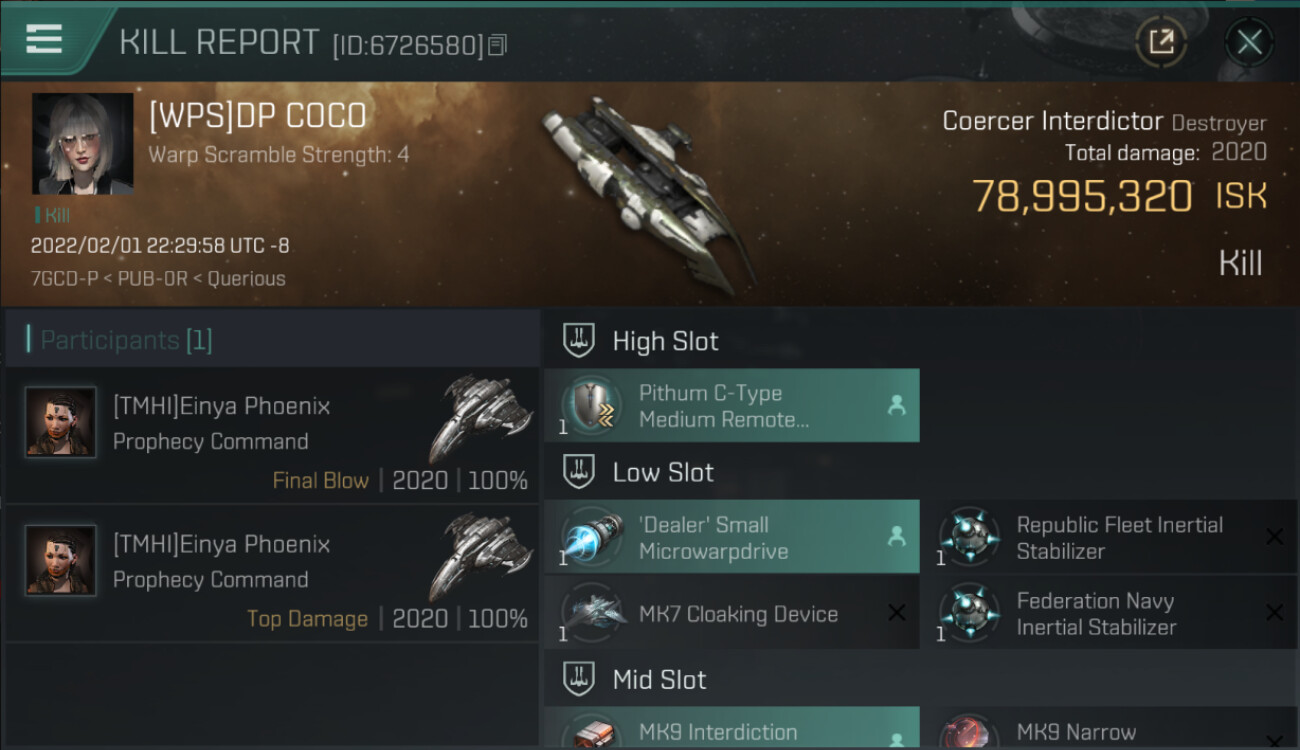This screenshot has width=1300, height=750.
Task: Open the Final Blow participant Einya Phoenix
Action: coord(272,436)
